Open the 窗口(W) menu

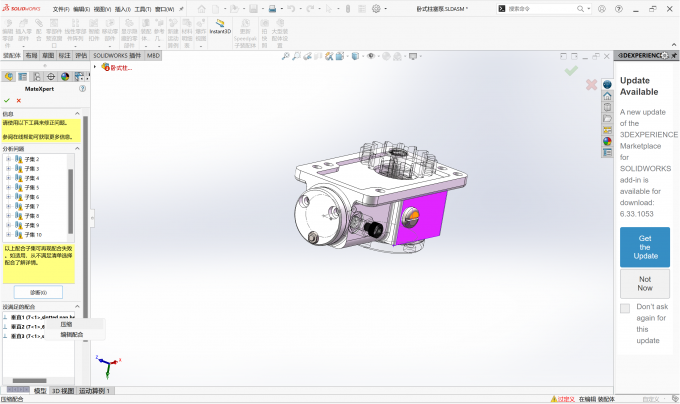click(x=164, y=9)
